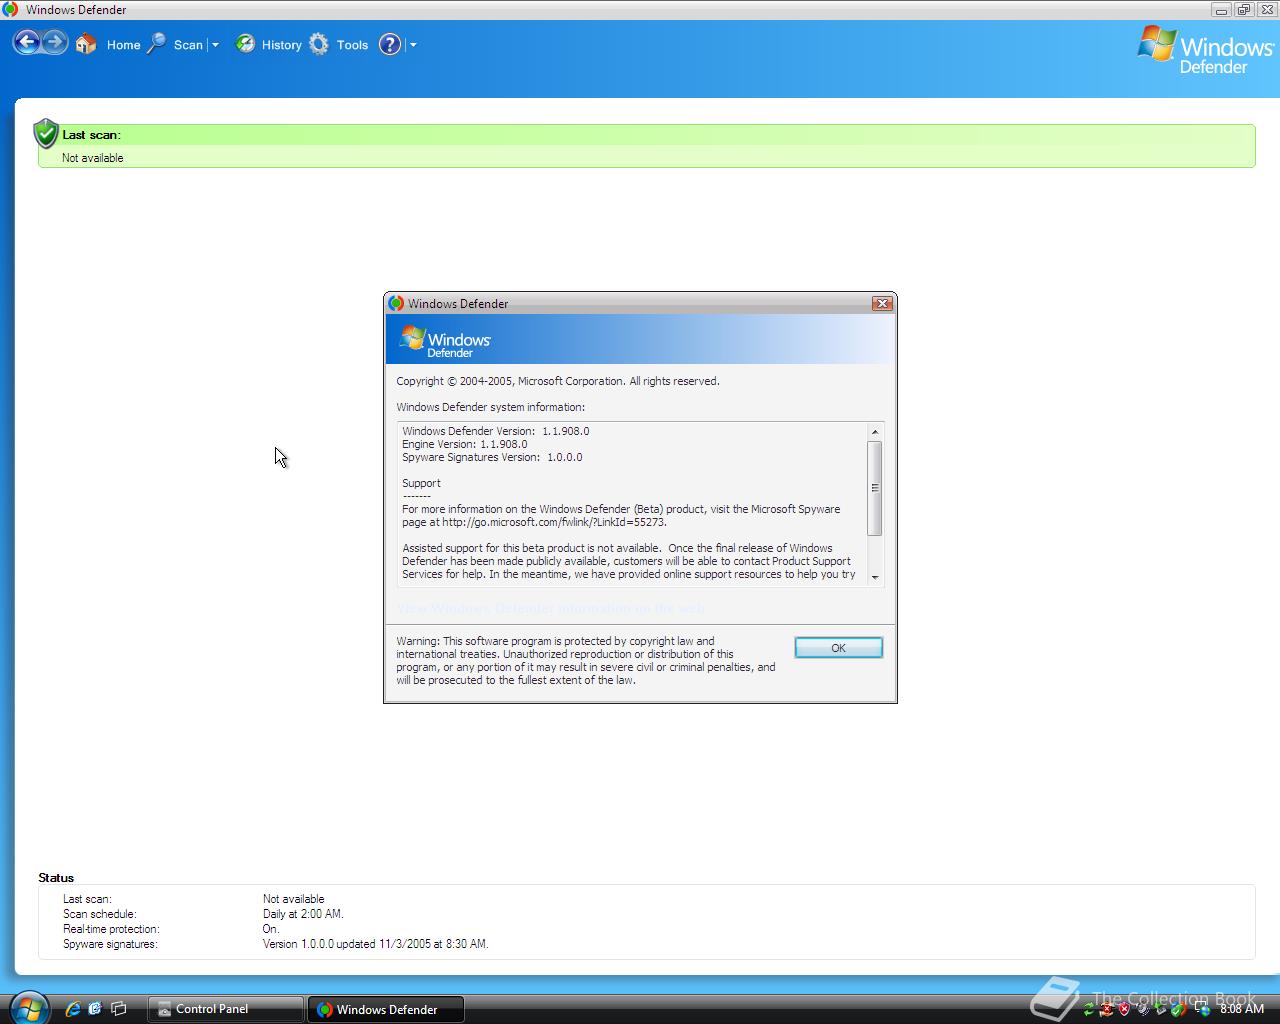Click the go.microsoft.com fwlink URL text
This screenshot has width=1280, height=1024.
coord(554,522)
